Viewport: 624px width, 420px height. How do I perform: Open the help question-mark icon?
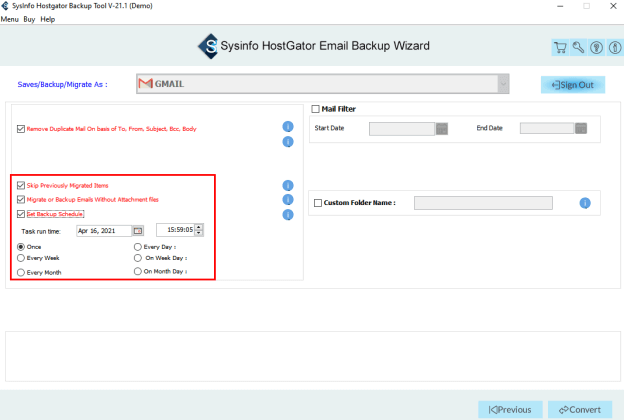[596, 47]
